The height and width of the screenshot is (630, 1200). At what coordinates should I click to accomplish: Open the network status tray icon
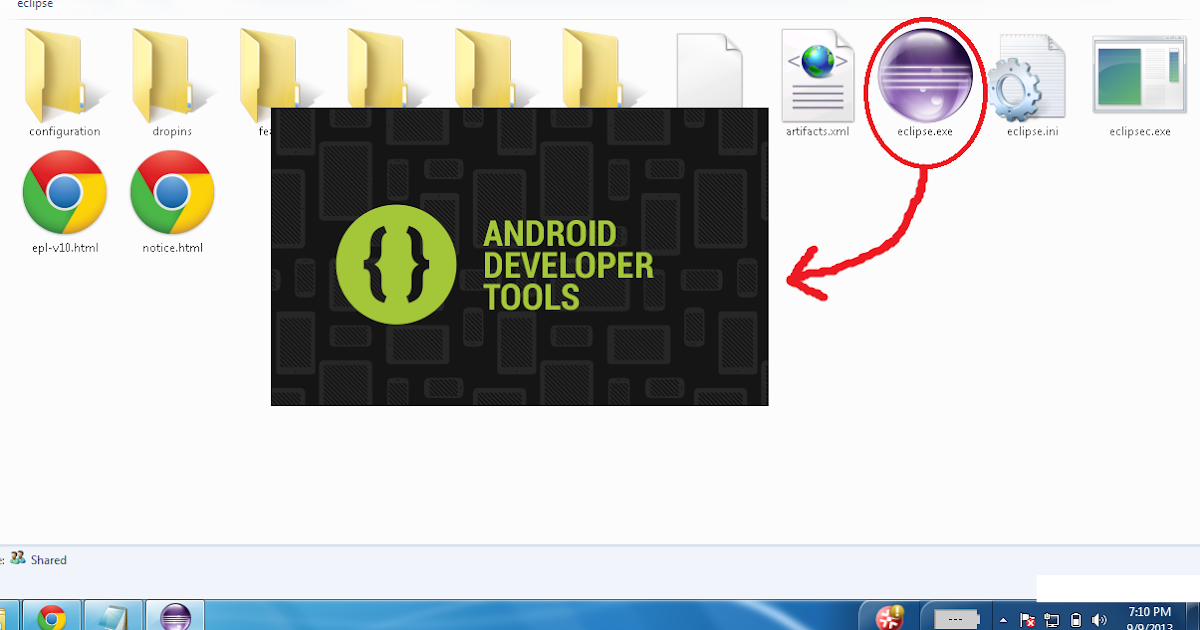1052,620
